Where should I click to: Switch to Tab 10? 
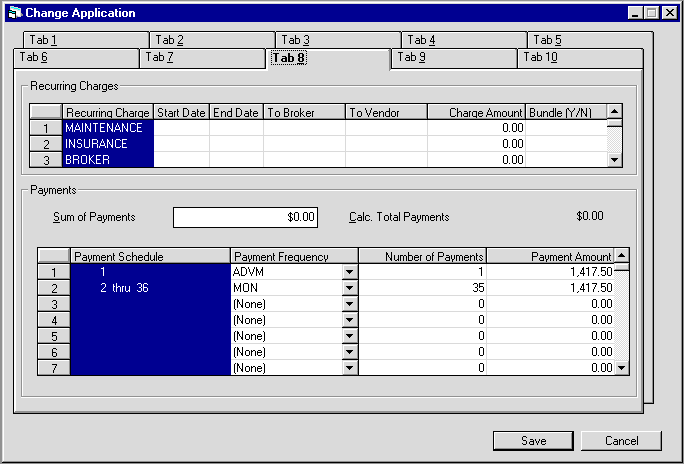pos(580,58)
